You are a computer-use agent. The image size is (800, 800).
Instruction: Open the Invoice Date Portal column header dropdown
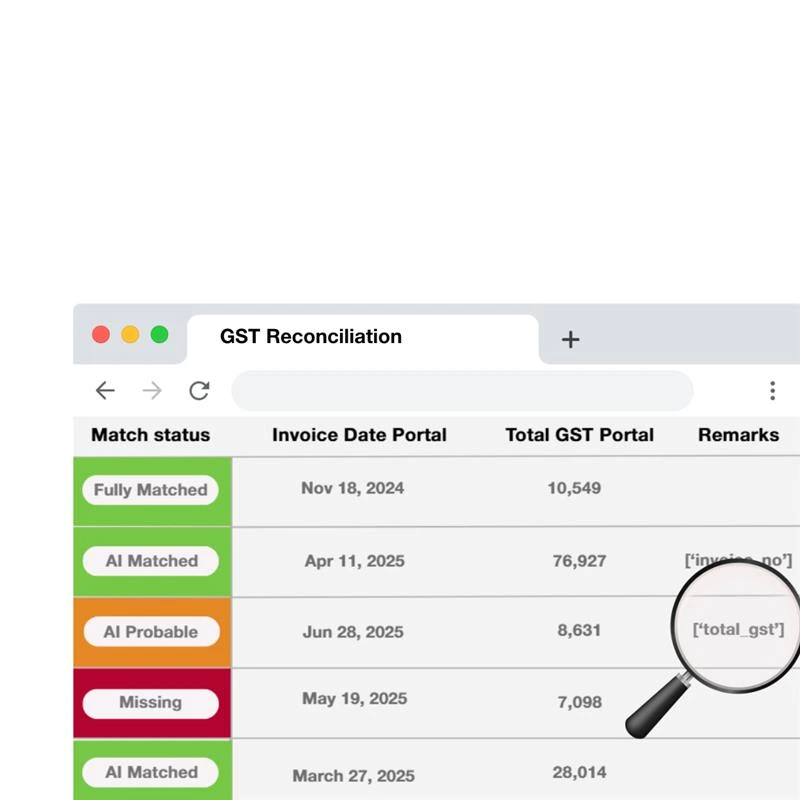coord(360,435)
